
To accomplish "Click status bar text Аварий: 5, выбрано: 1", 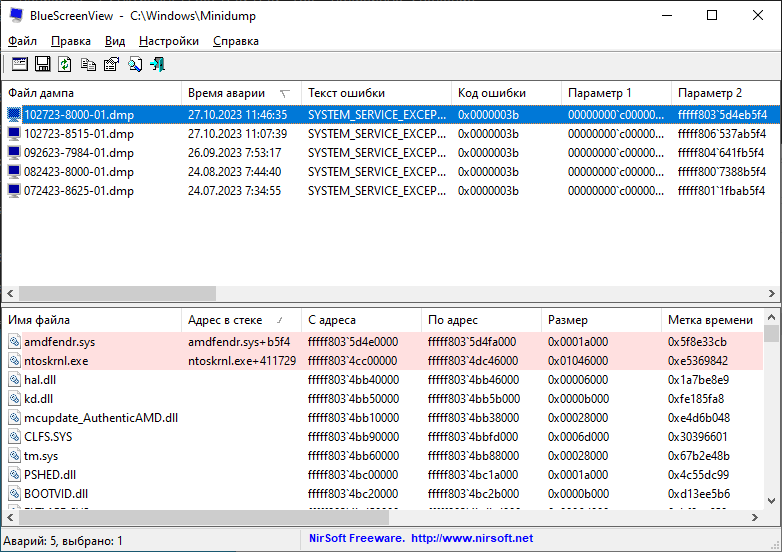I will 63,541.
